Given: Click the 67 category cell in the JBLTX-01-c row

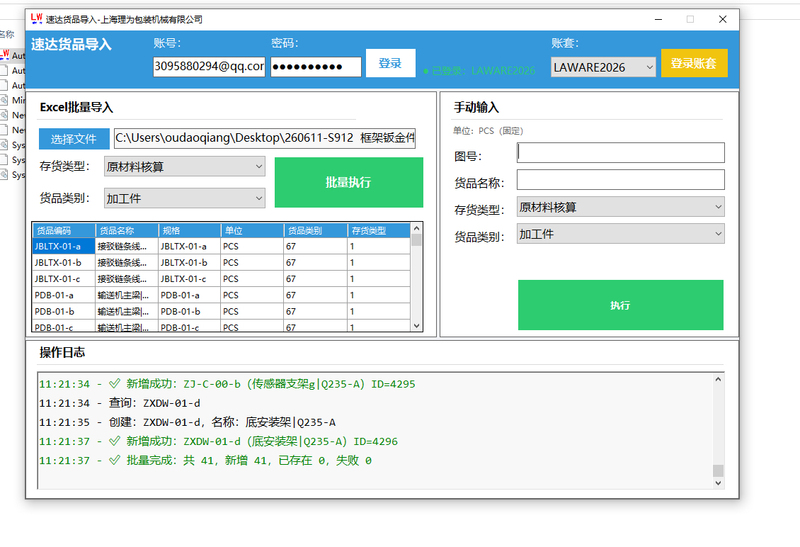Looking at the screenshot, I should (x=315, y=279).
